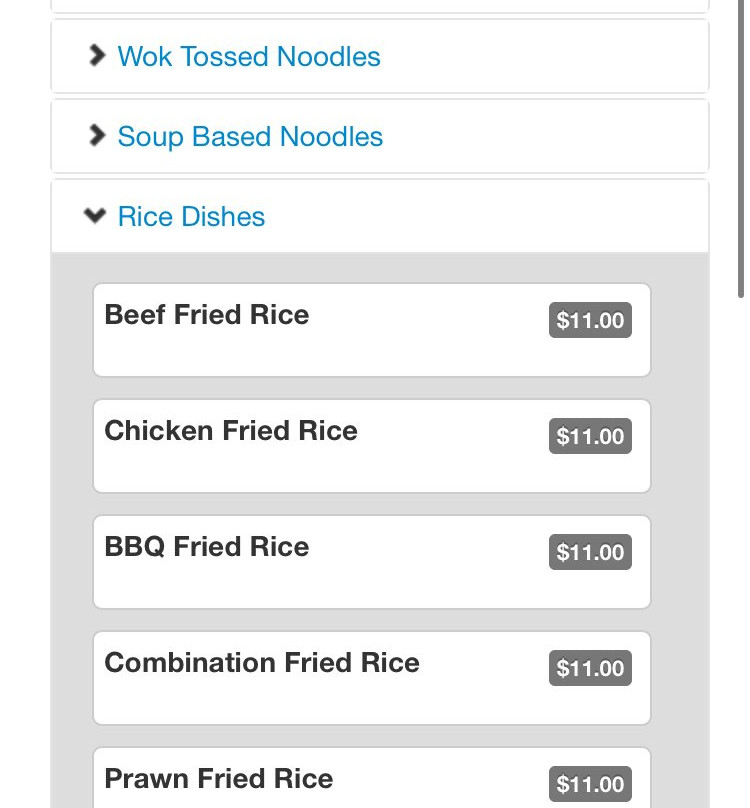Choose the Chicken Fried Rice item title
The height and width of the screenshot is (808, 750).
[231, 431]
